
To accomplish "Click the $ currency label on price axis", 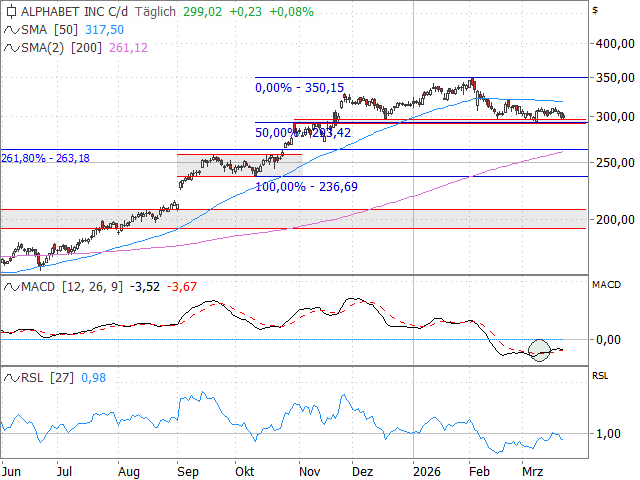I will pyautogui.click(x=596, y=11).
